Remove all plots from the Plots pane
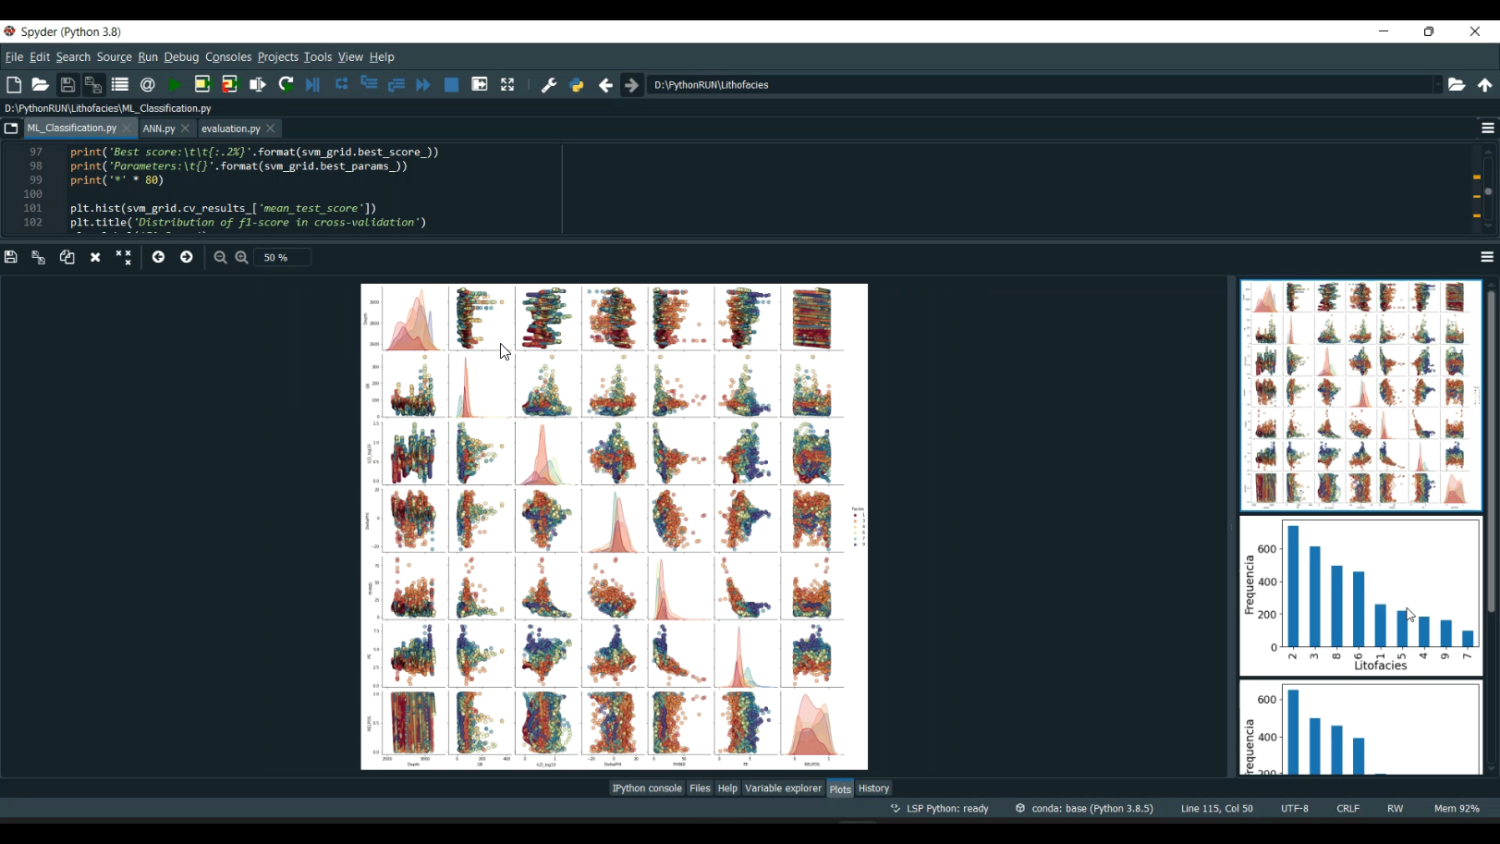Viewport: 1500px width, 844px height. (x=123, y=257)
